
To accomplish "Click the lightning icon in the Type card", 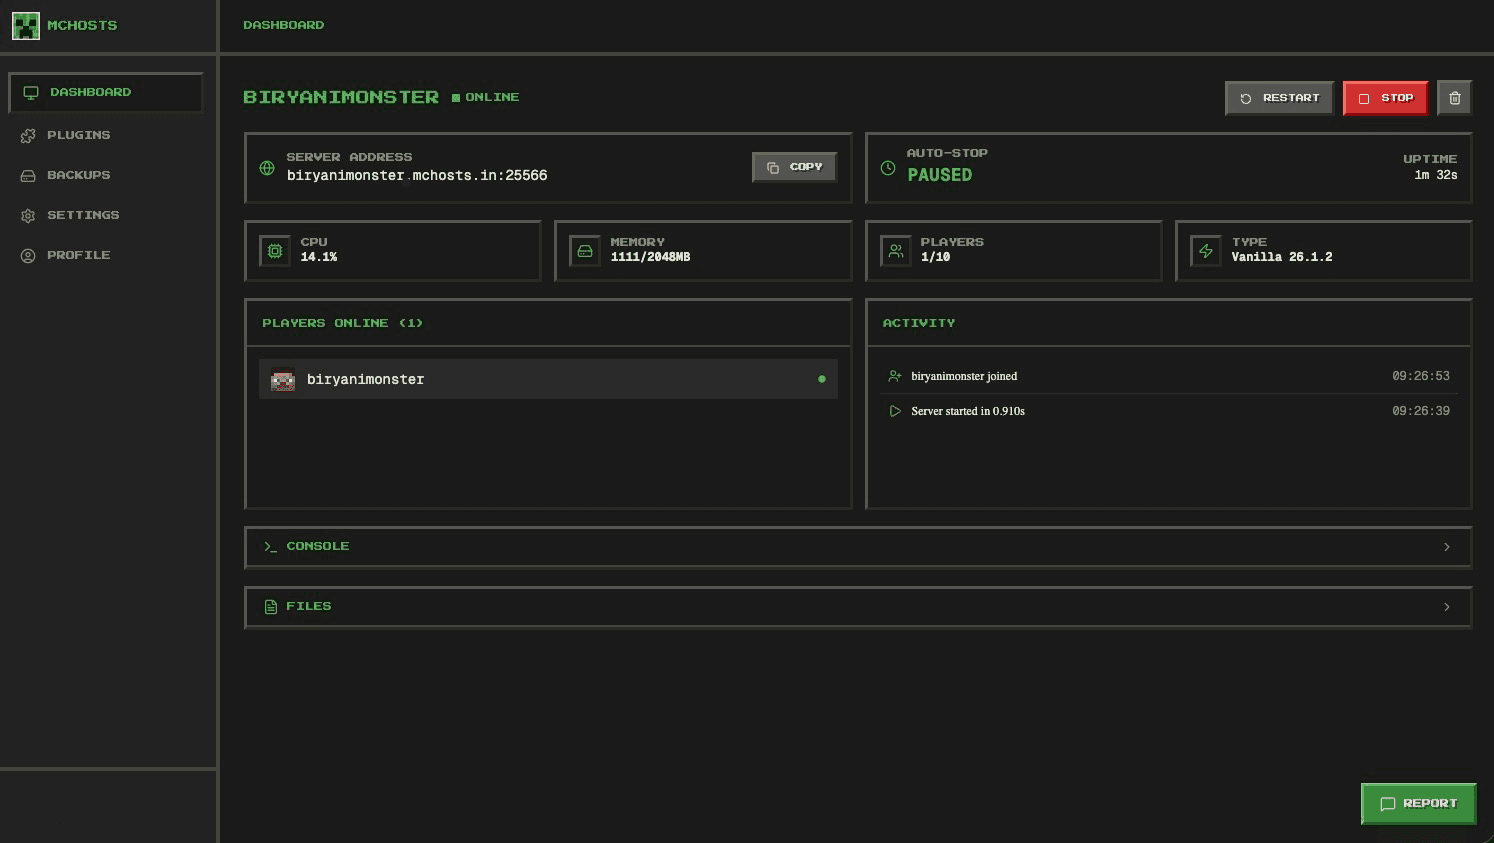I will click(1206, 251).
